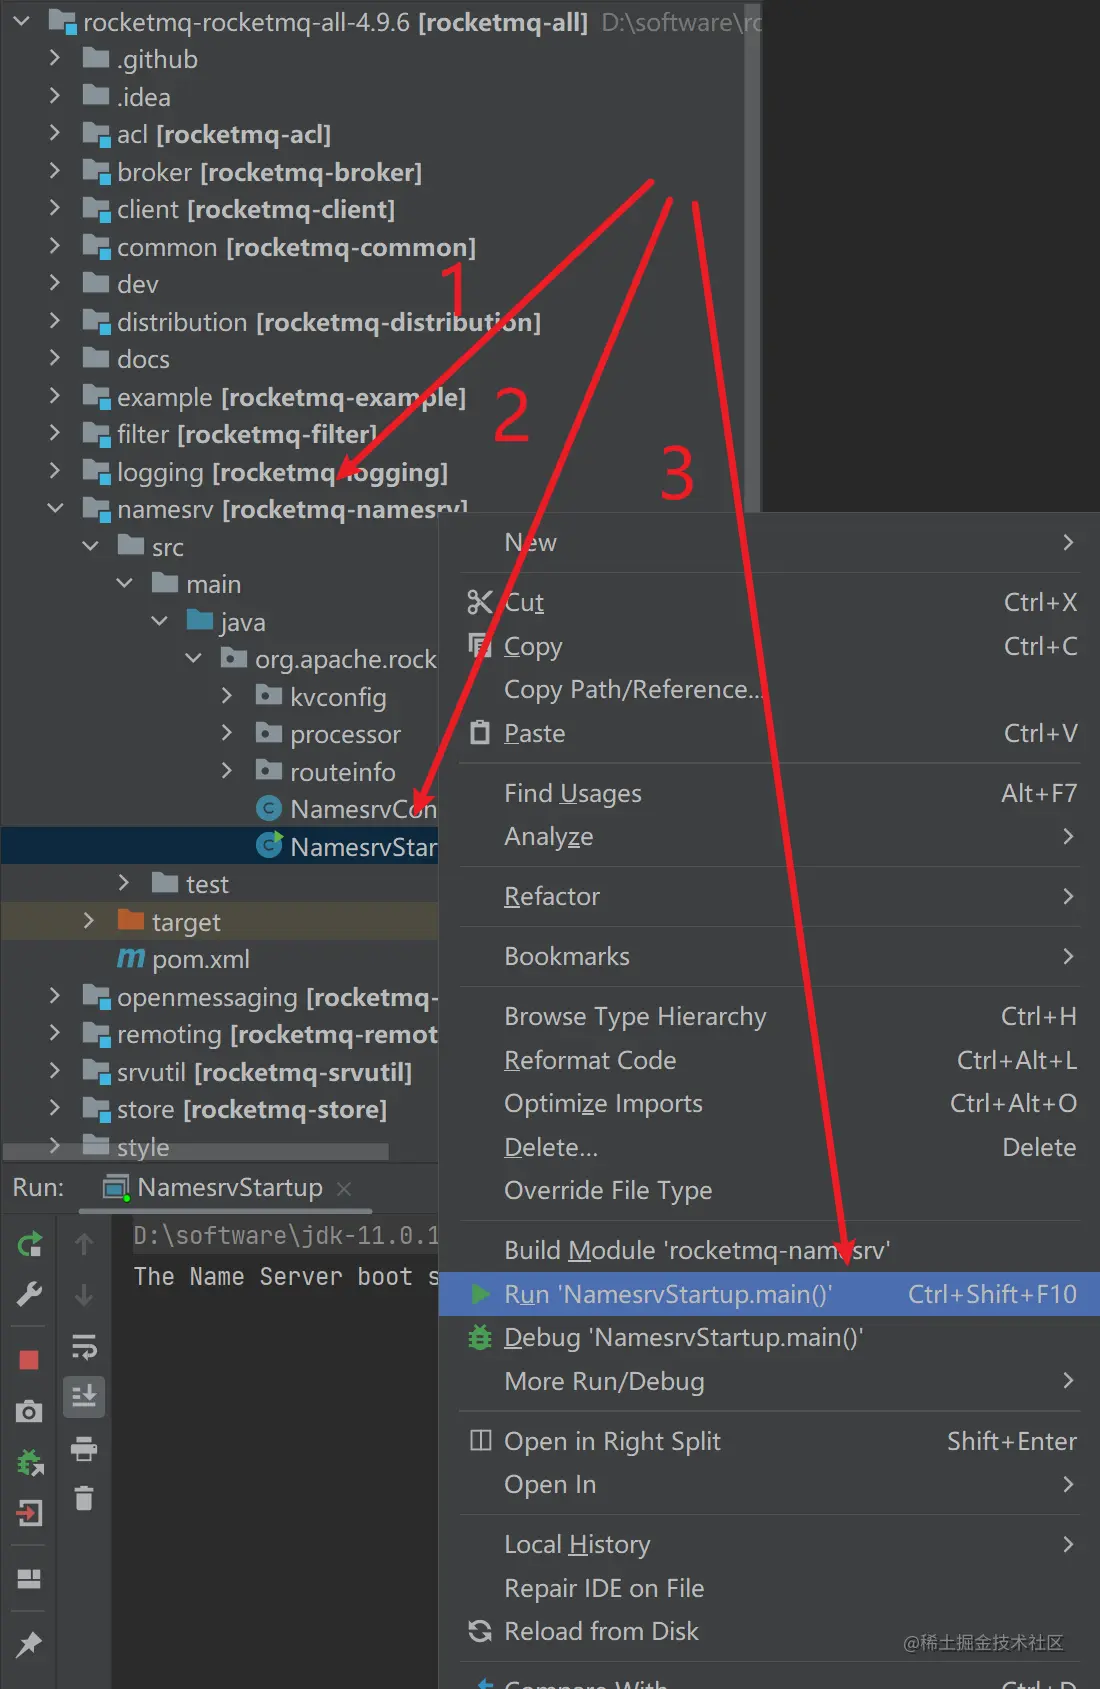Viewport: 1100px width, 1689px height.
Task: Click the NamesrvCon class icon in the tree
Action: pyautogui.click(x=269, y=808)
